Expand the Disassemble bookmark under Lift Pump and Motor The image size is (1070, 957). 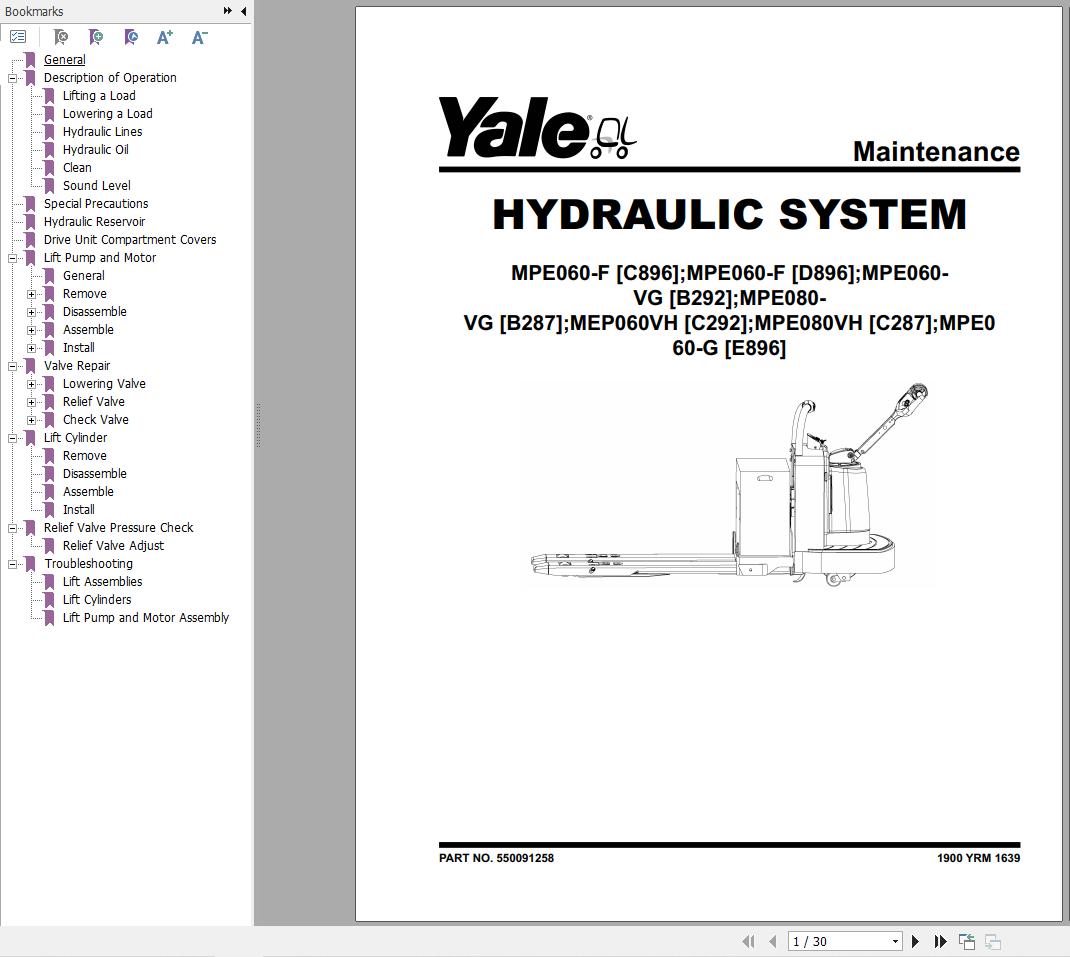click(x=31, y=313)
